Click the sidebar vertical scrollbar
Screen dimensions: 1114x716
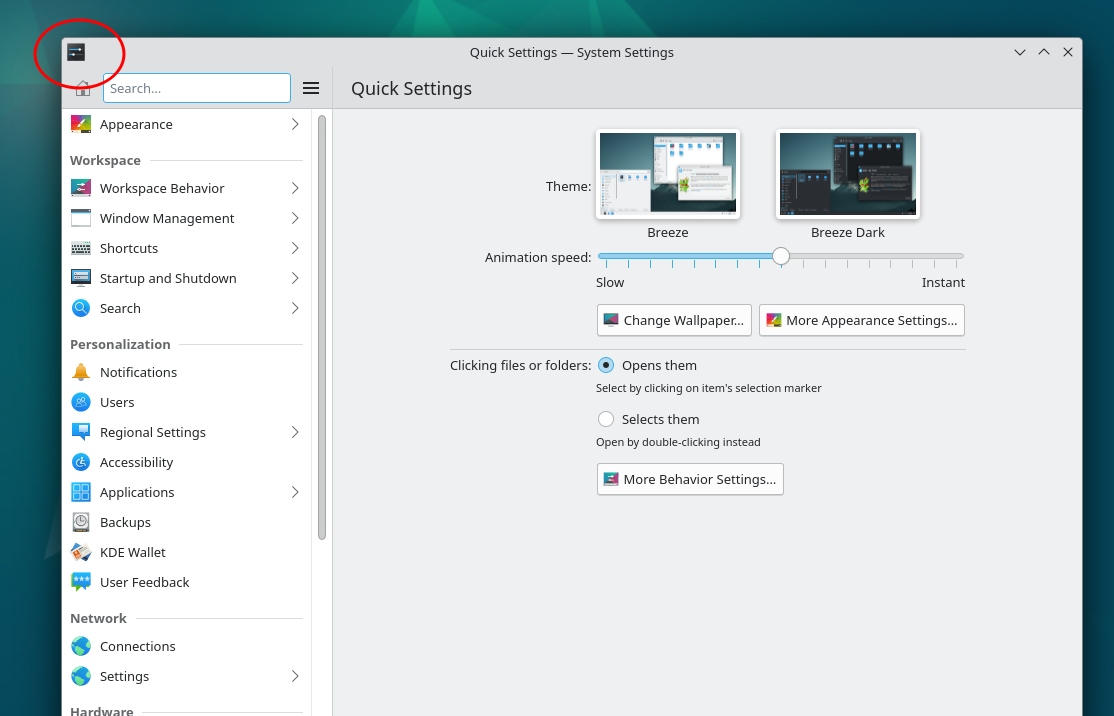click(322, 327)
